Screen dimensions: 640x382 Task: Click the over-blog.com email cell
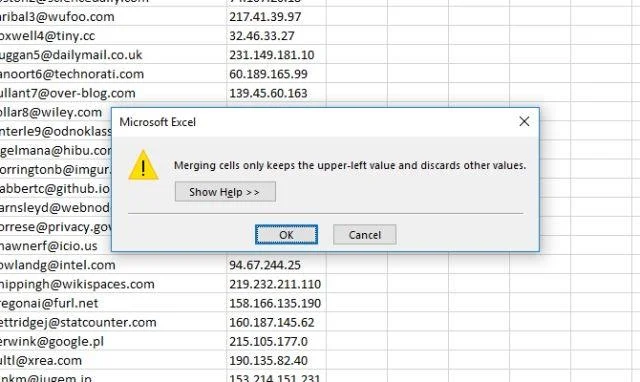(x=113, y=93)
